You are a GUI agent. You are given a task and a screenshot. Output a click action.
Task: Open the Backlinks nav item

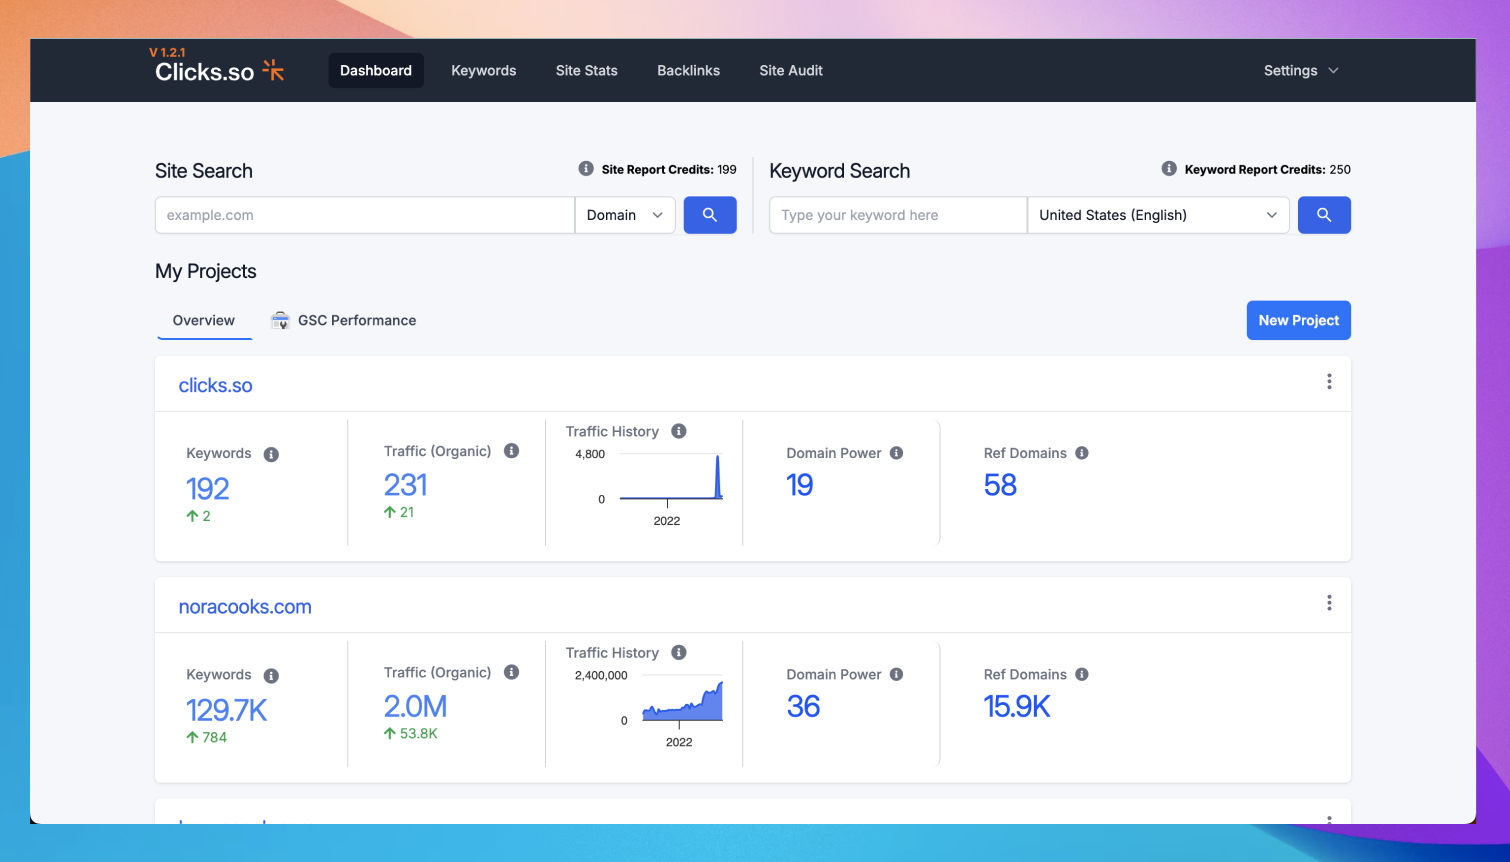coord(689,71)
